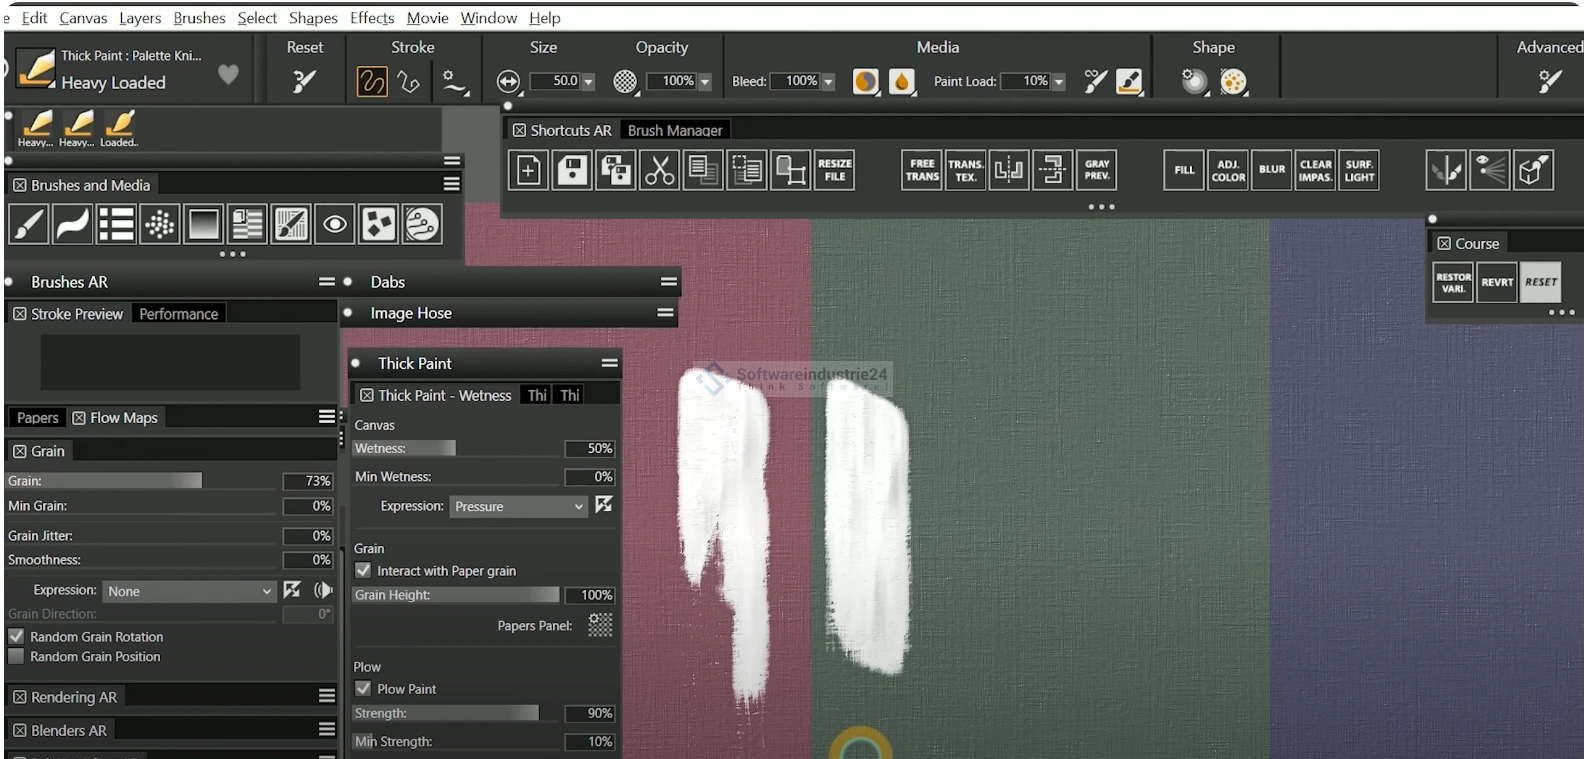
Task: Click the heart favorite brush icon
Action: pyautogui.click(x=228, y=74)
